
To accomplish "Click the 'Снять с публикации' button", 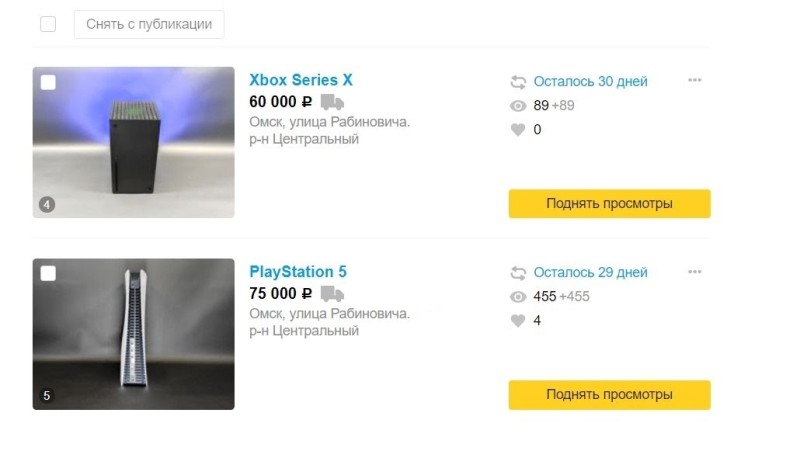I will pyautogui.click(x=149, y=24).
